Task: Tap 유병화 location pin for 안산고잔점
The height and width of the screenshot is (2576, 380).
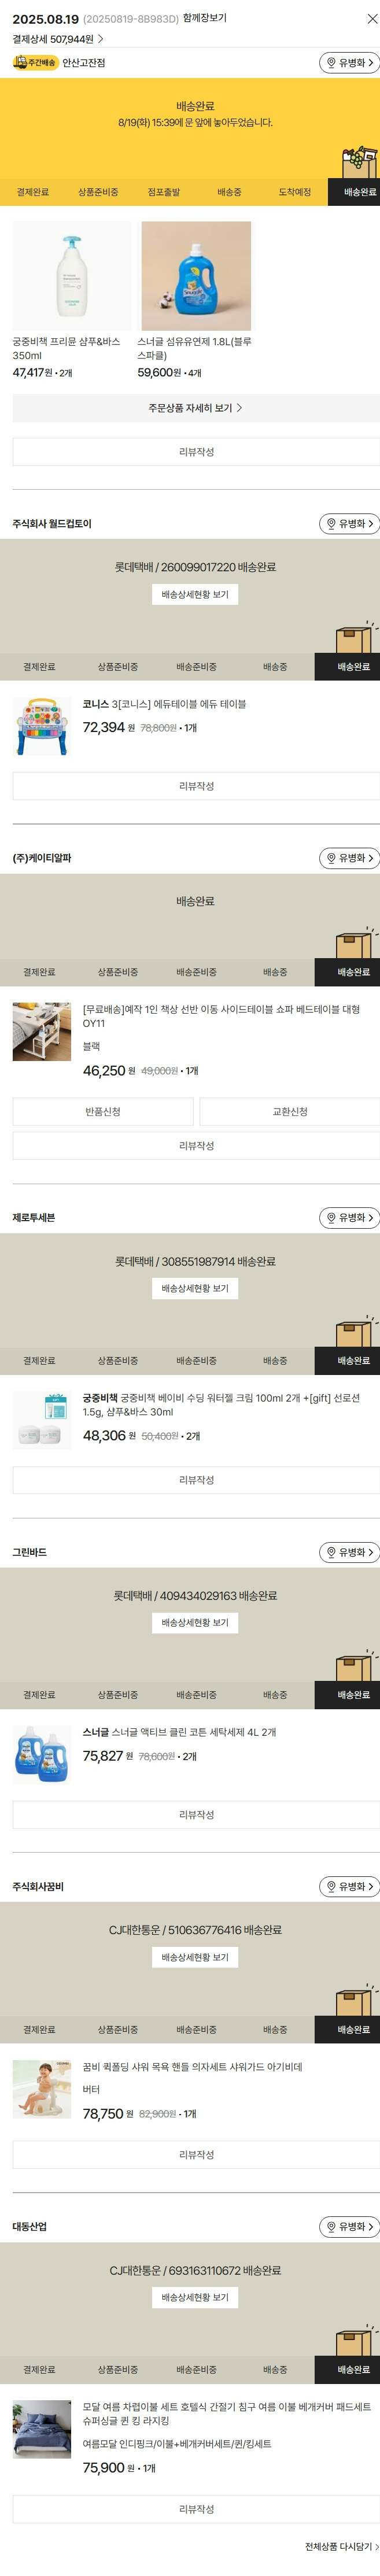Action: point(348,63)
